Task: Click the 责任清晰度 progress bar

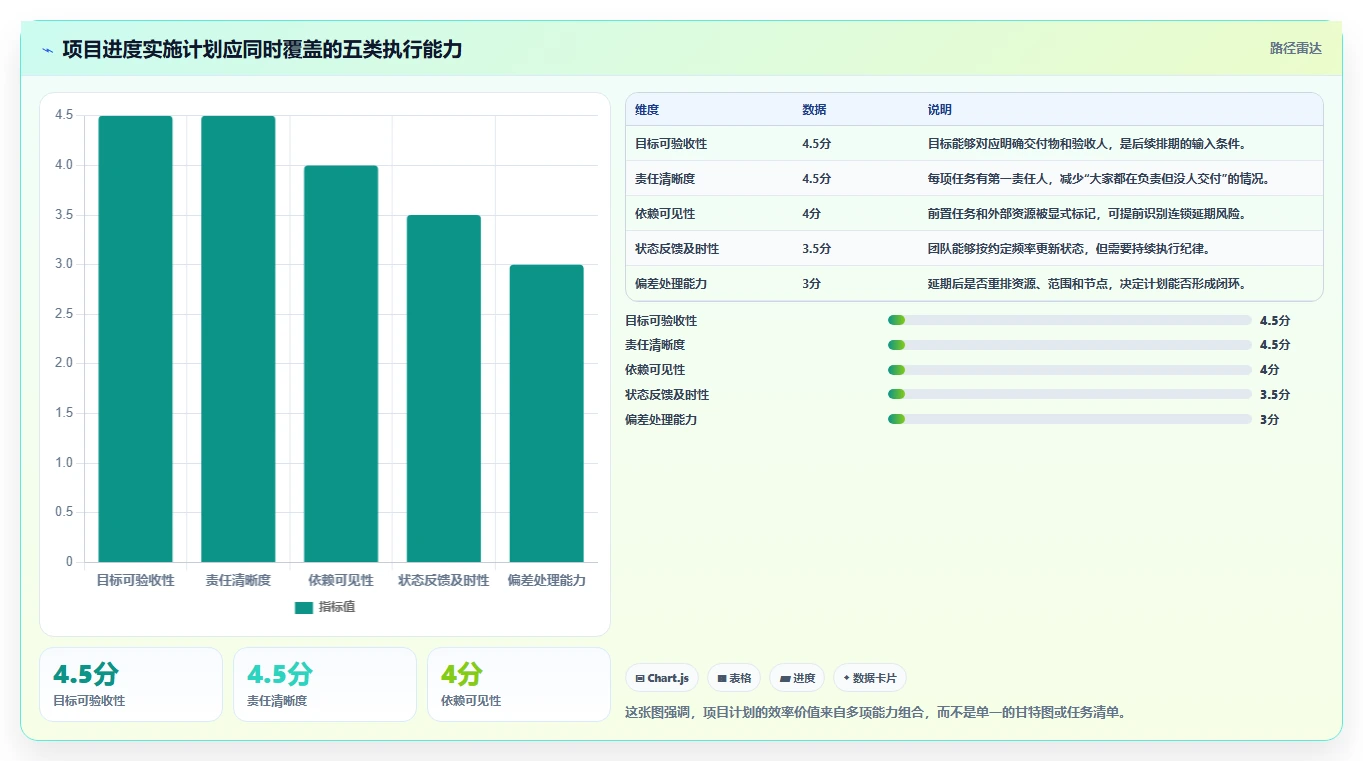Action: coord(1070,345)
